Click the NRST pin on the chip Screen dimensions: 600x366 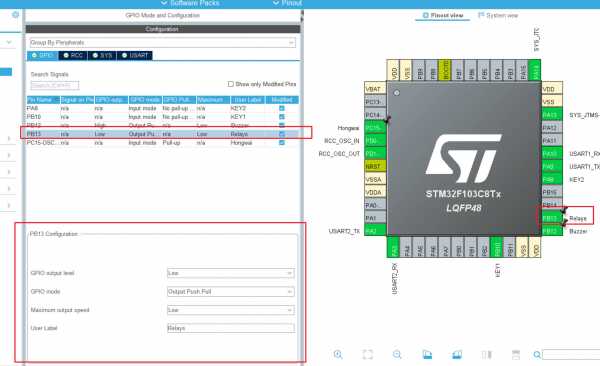click(375, 167)
